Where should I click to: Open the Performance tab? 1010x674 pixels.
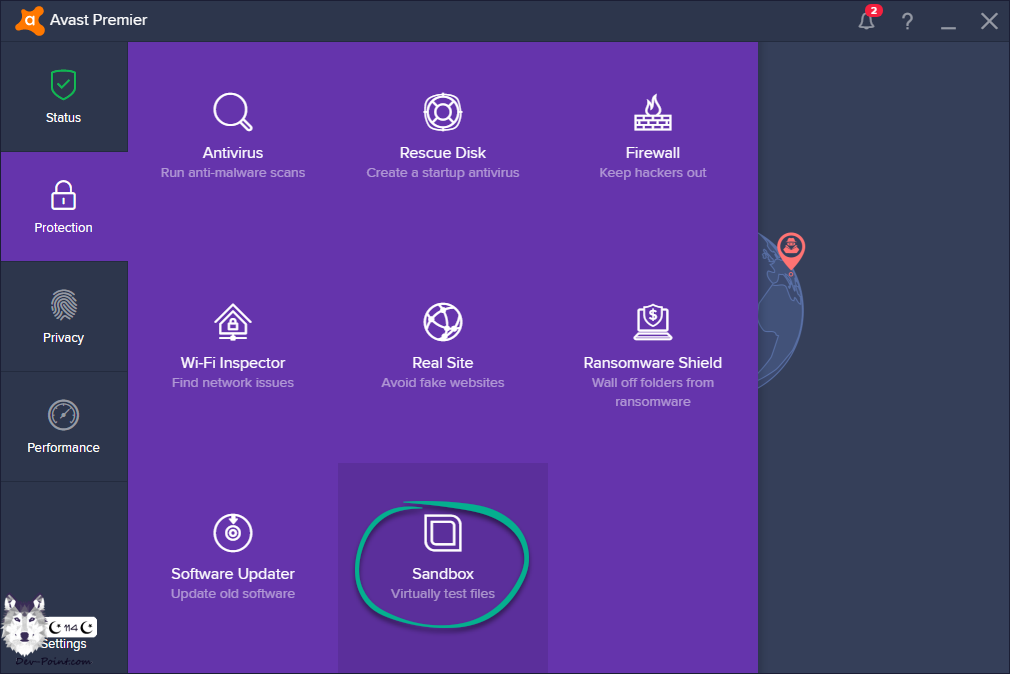[x=63, y=427]
